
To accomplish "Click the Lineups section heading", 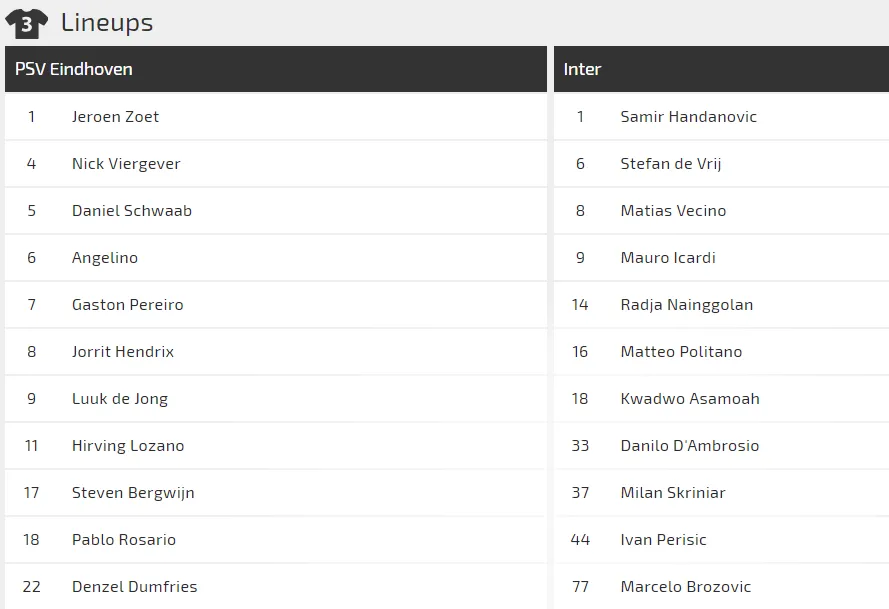I will tap(107, 23).
